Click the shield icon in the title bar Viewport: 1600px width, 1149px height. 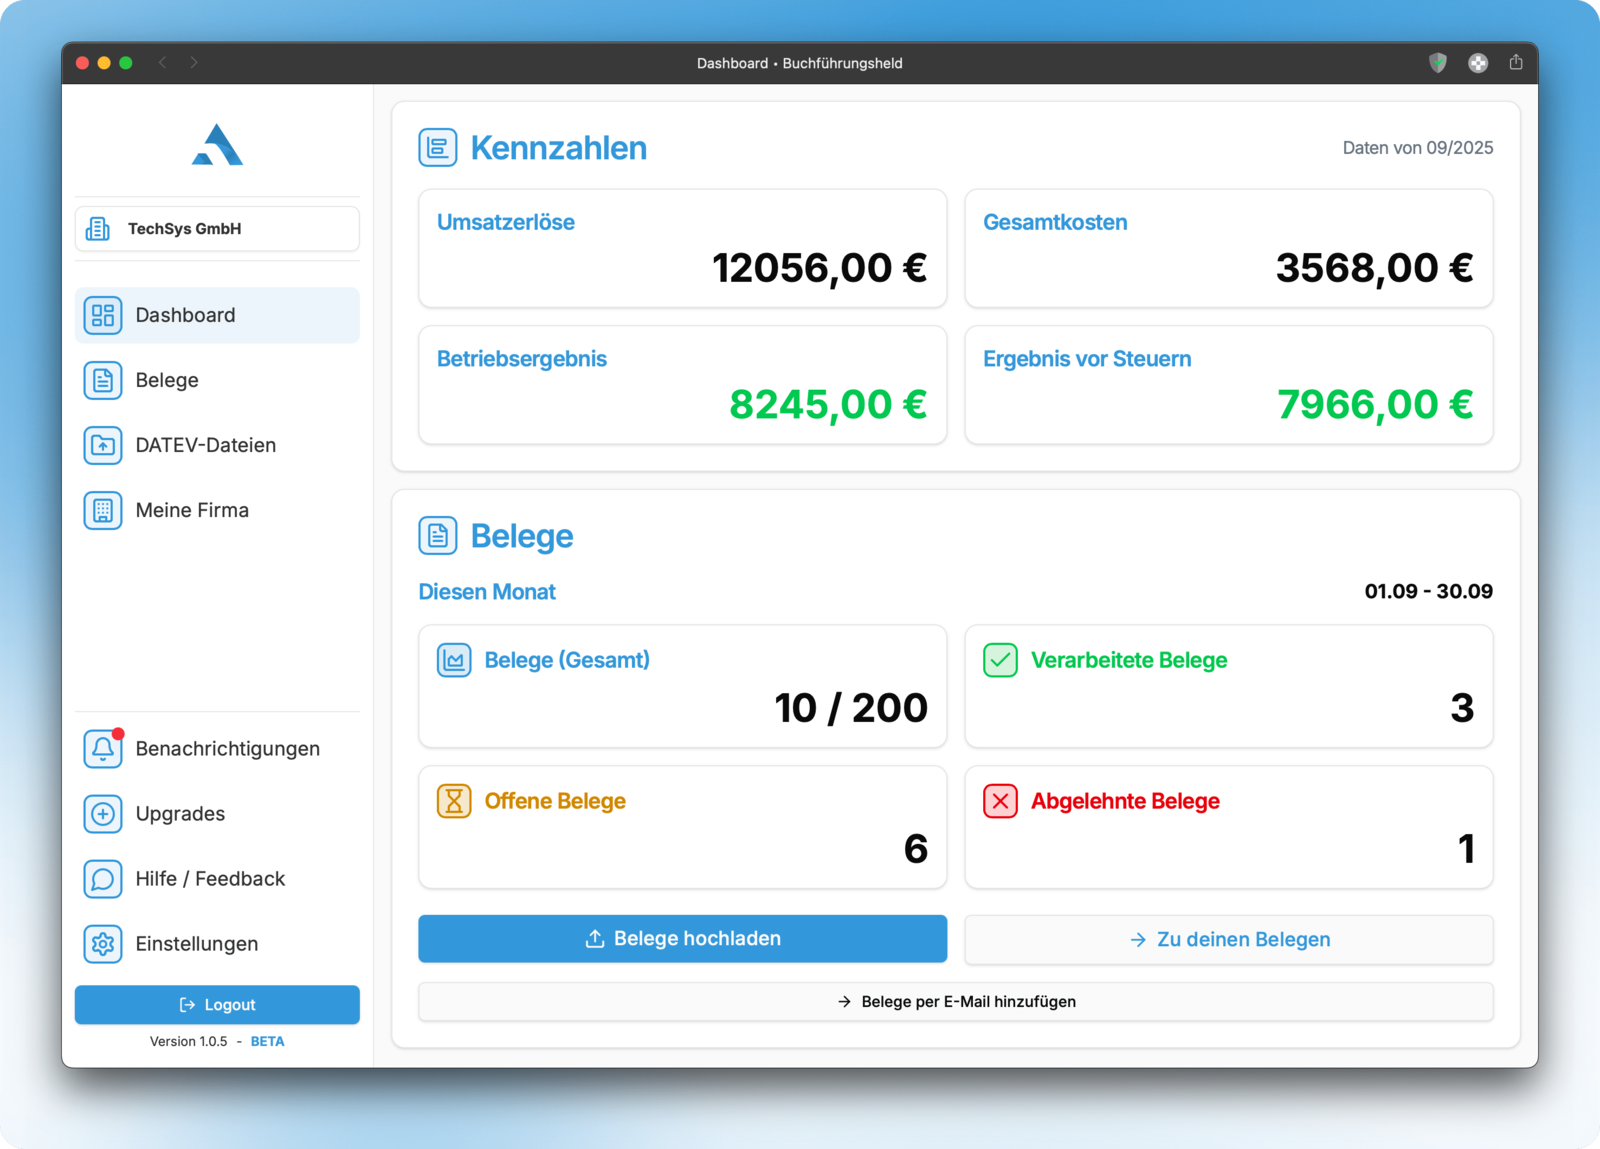[x=1438, y=63]
